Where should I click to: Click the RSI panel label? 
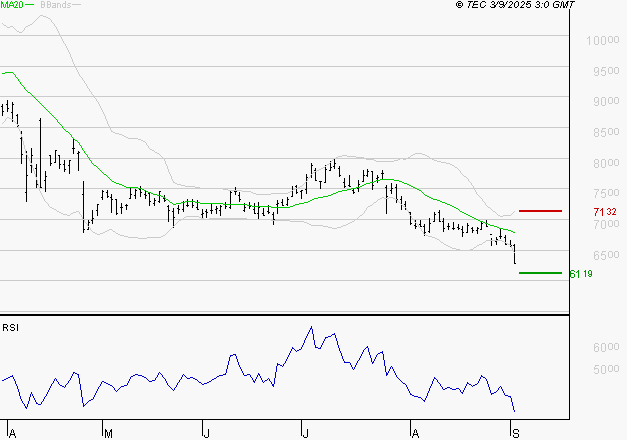[10, 328]
